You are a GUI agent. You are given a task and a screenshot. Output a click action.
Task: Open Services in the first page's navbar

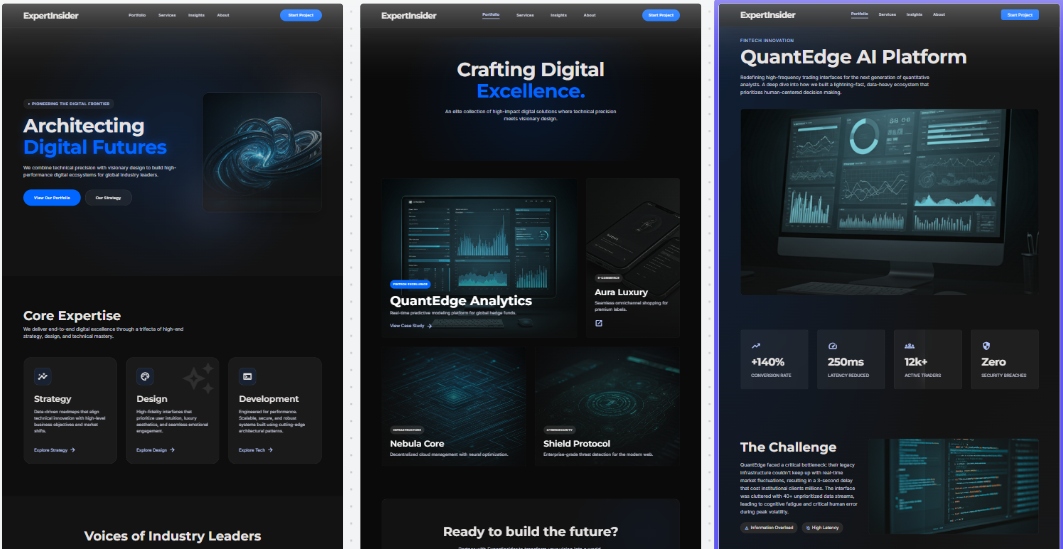point(167,15)
